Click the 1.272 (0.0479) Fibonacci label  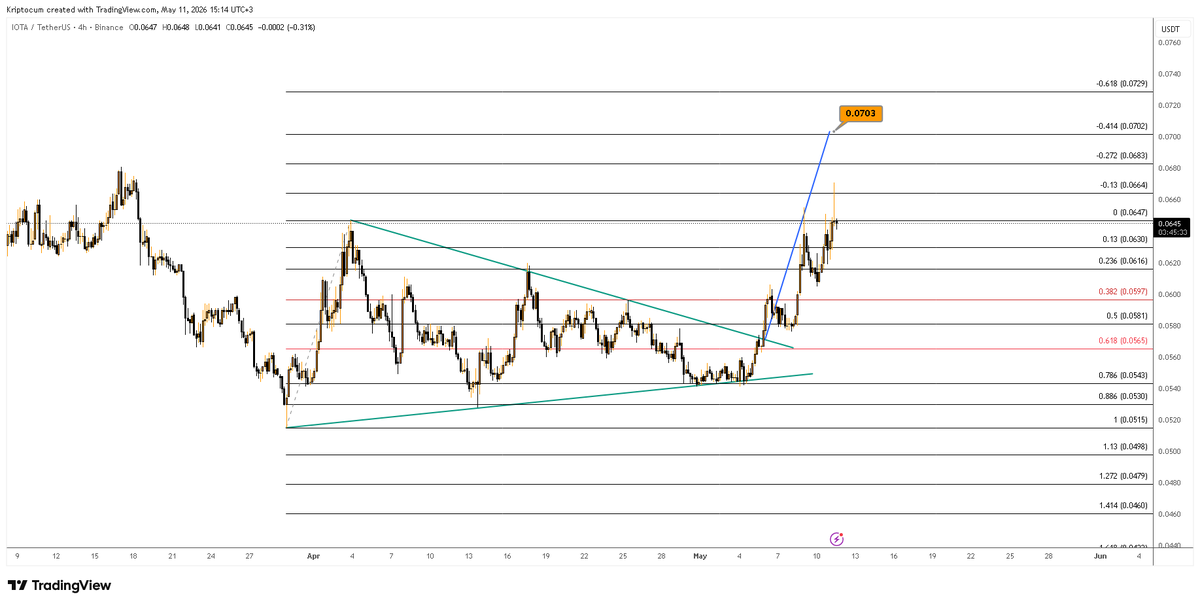point(1123,477)
